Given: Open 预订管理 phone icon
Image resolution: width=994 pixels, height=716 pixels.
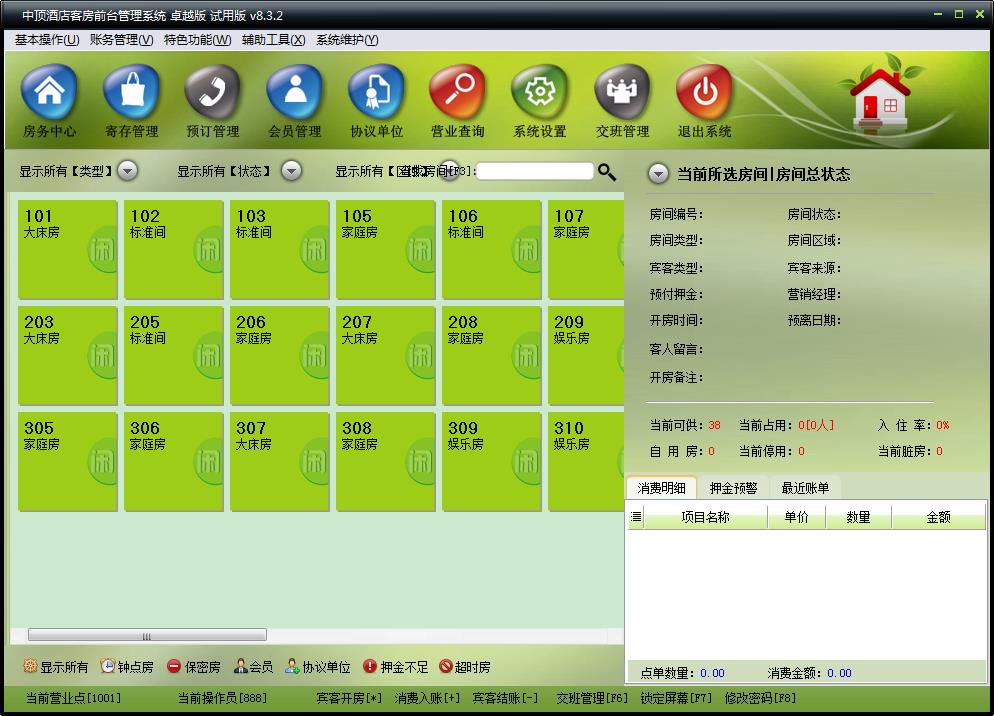Looking at the screenshot, I should [x=212, y=93].
